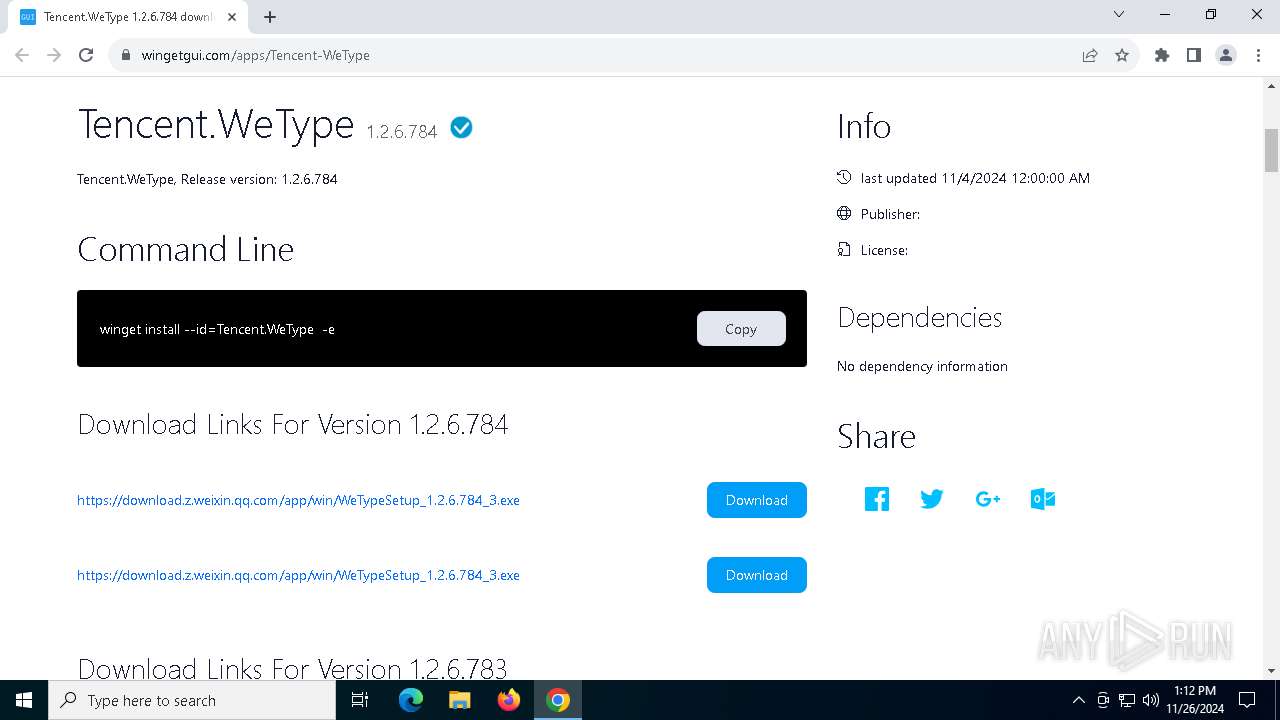Click the address bar URL
This screenshot has width=1280, height=720.
255,55
